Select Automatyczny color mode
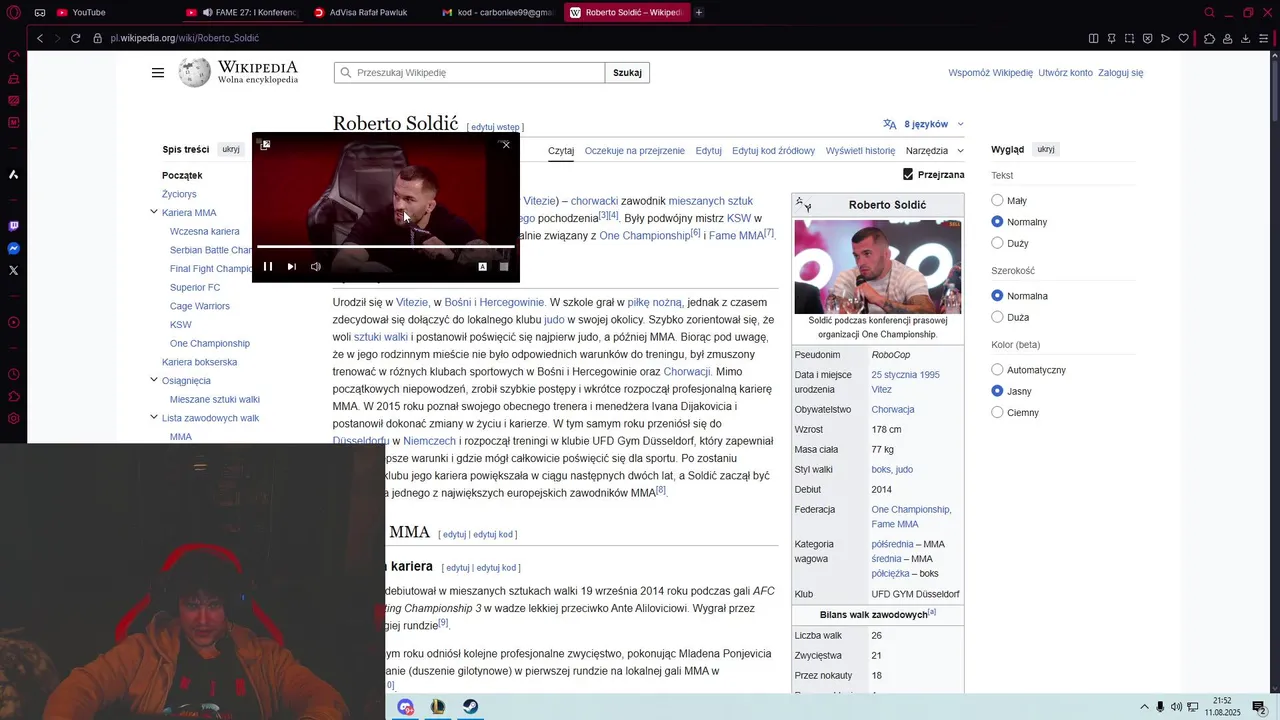This screenshot has width=1280, height=720. tap(997, 370)
